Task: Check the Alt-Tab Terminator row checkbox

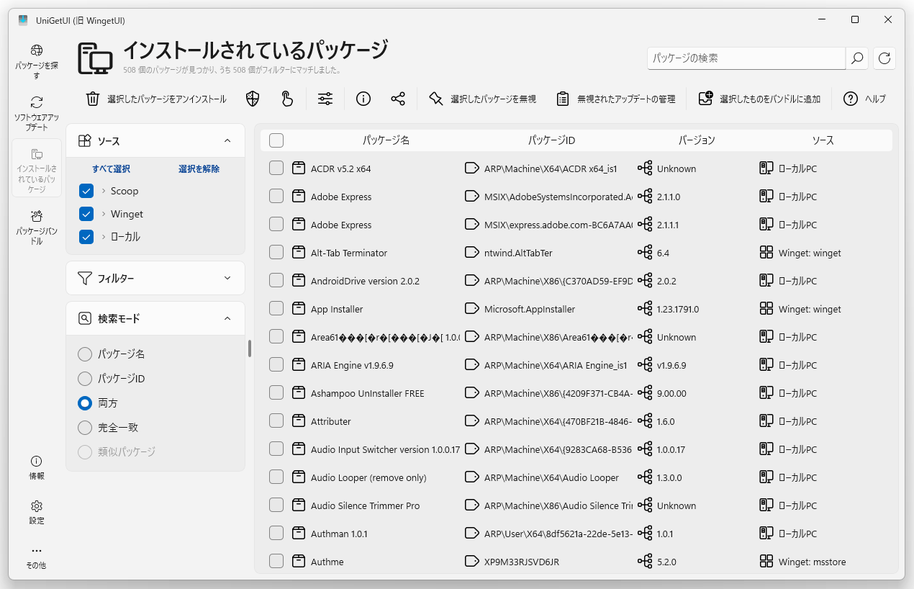Action: pos(276,253)
